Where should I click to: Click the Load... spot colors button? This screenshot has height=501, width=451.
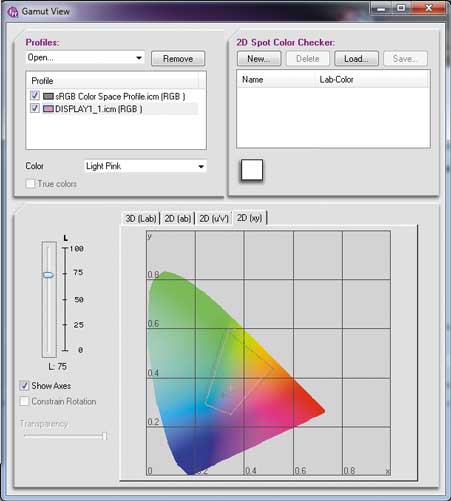tap(356, 59)
